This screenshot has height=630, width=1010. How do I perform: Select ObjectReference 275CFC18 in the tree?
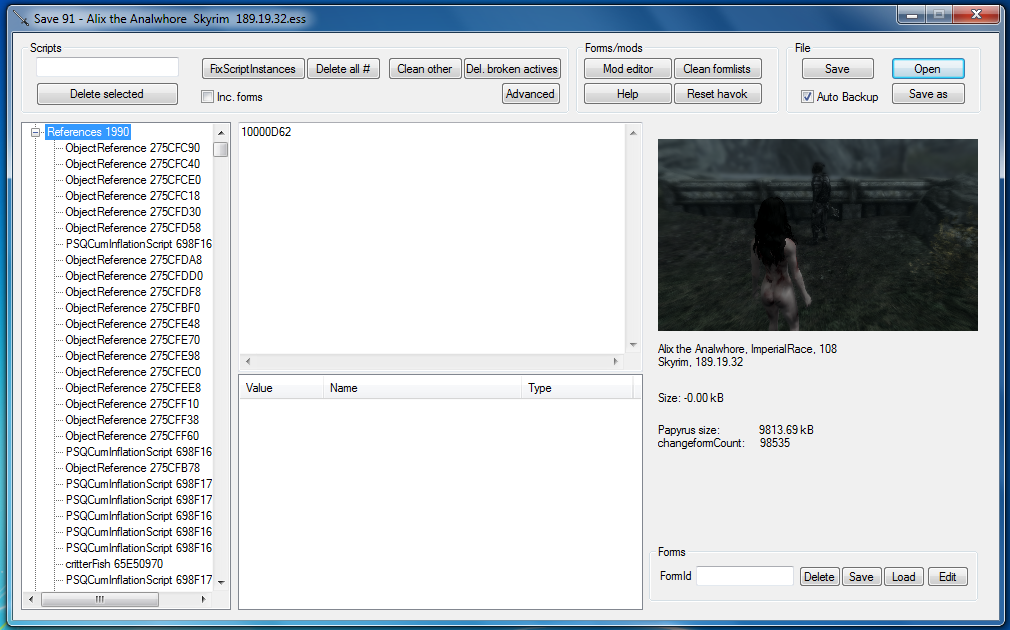(132, 196)
